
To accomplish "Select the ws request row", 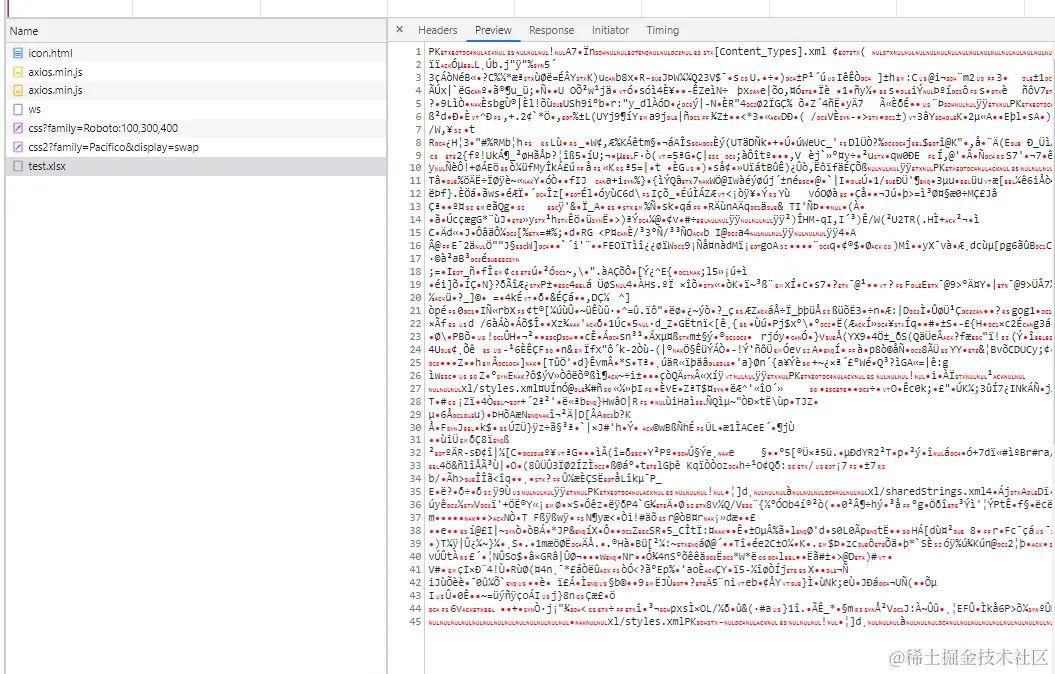I will click(x=196, y=109).
